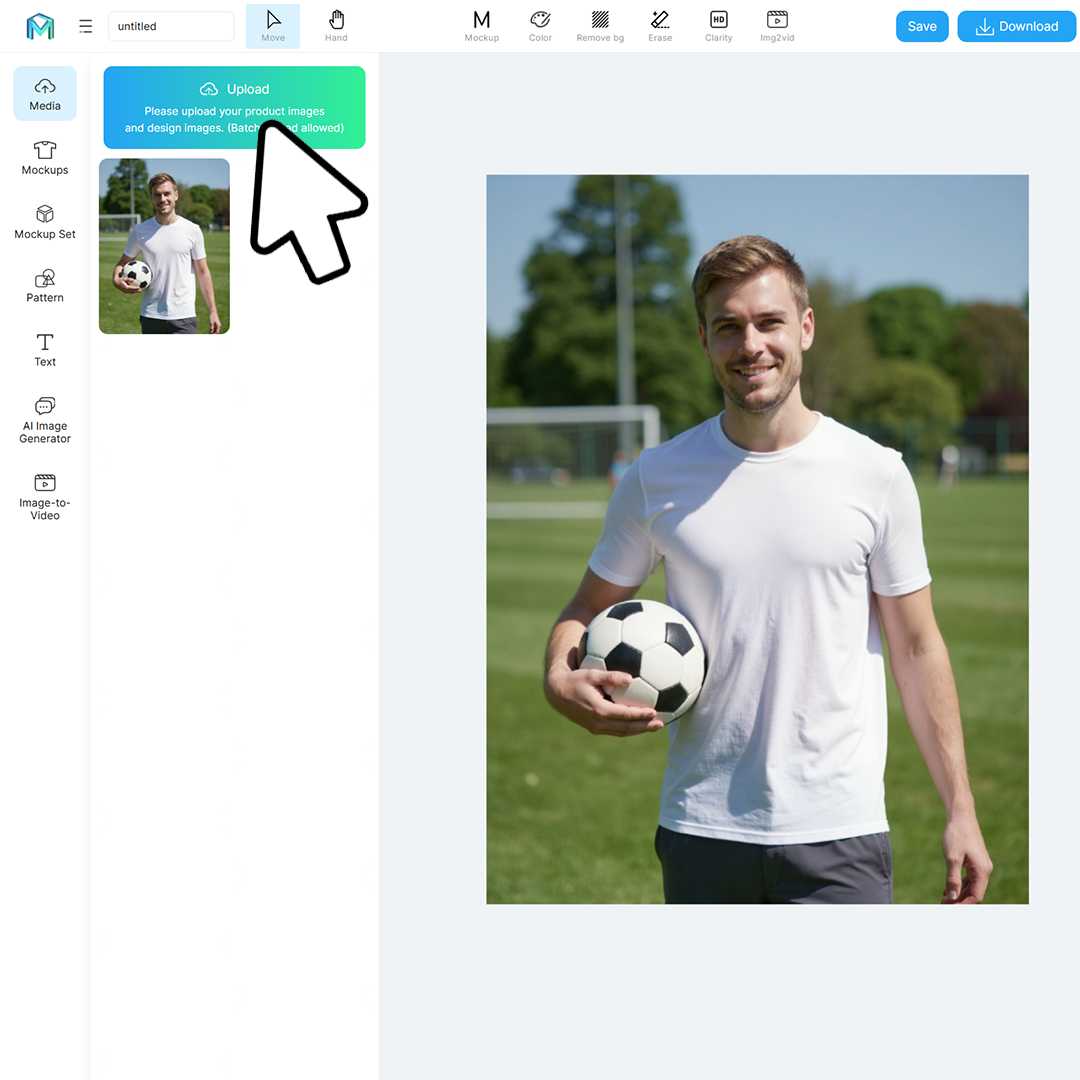Apply Remove bg to image
The width and height of the screenshot is (1080, 1080).
(x=600, y=26)
